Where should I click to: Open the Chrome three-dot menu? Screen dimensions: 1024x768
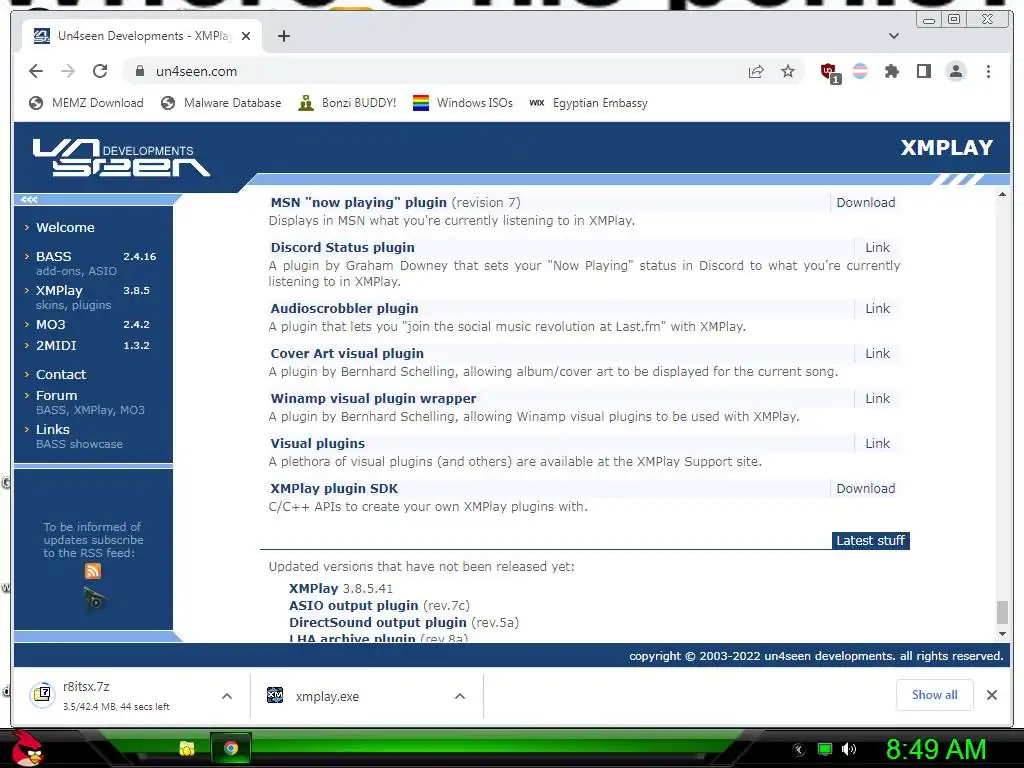tap(988, 71)
